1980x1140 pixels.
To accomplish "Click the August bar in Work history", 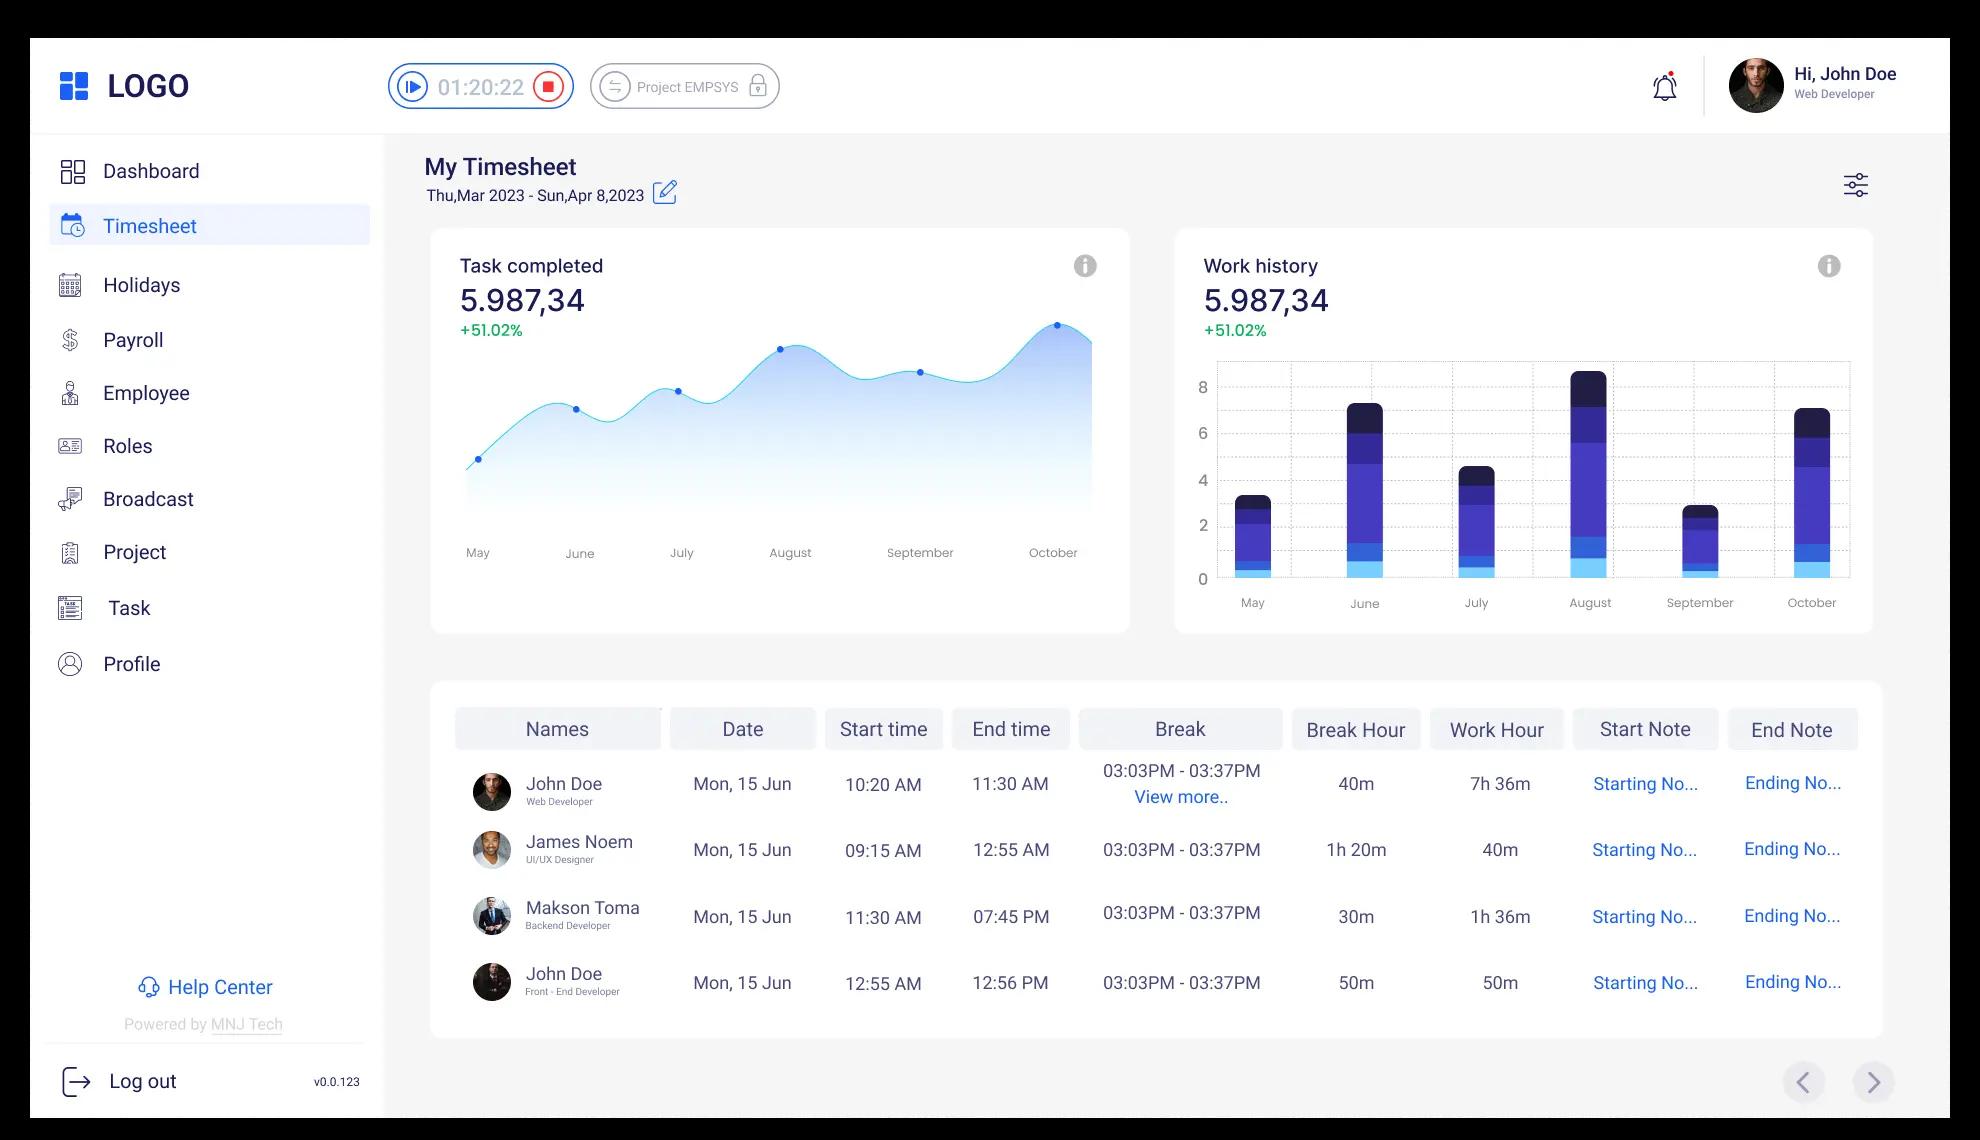I will [1588, 475].
